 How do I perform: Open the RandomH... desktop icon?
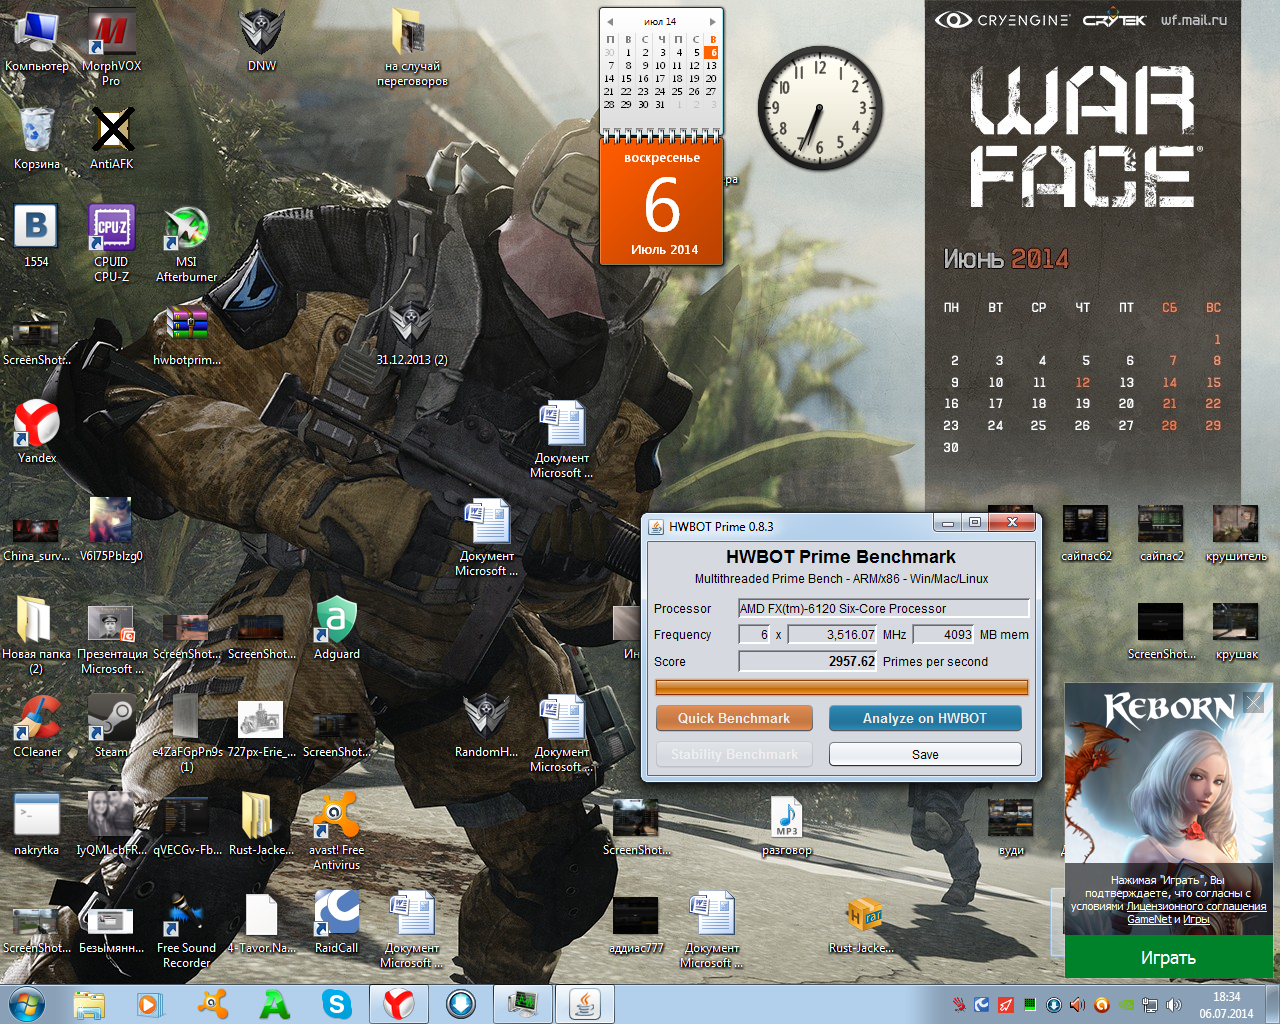pos(486,726)
